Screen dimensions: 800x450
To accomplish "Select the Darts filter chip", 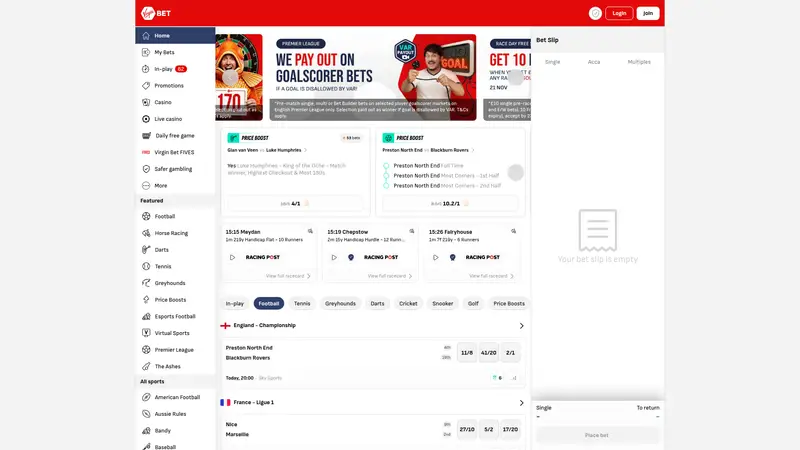I will pyautogui.click(x=378, y=304).
